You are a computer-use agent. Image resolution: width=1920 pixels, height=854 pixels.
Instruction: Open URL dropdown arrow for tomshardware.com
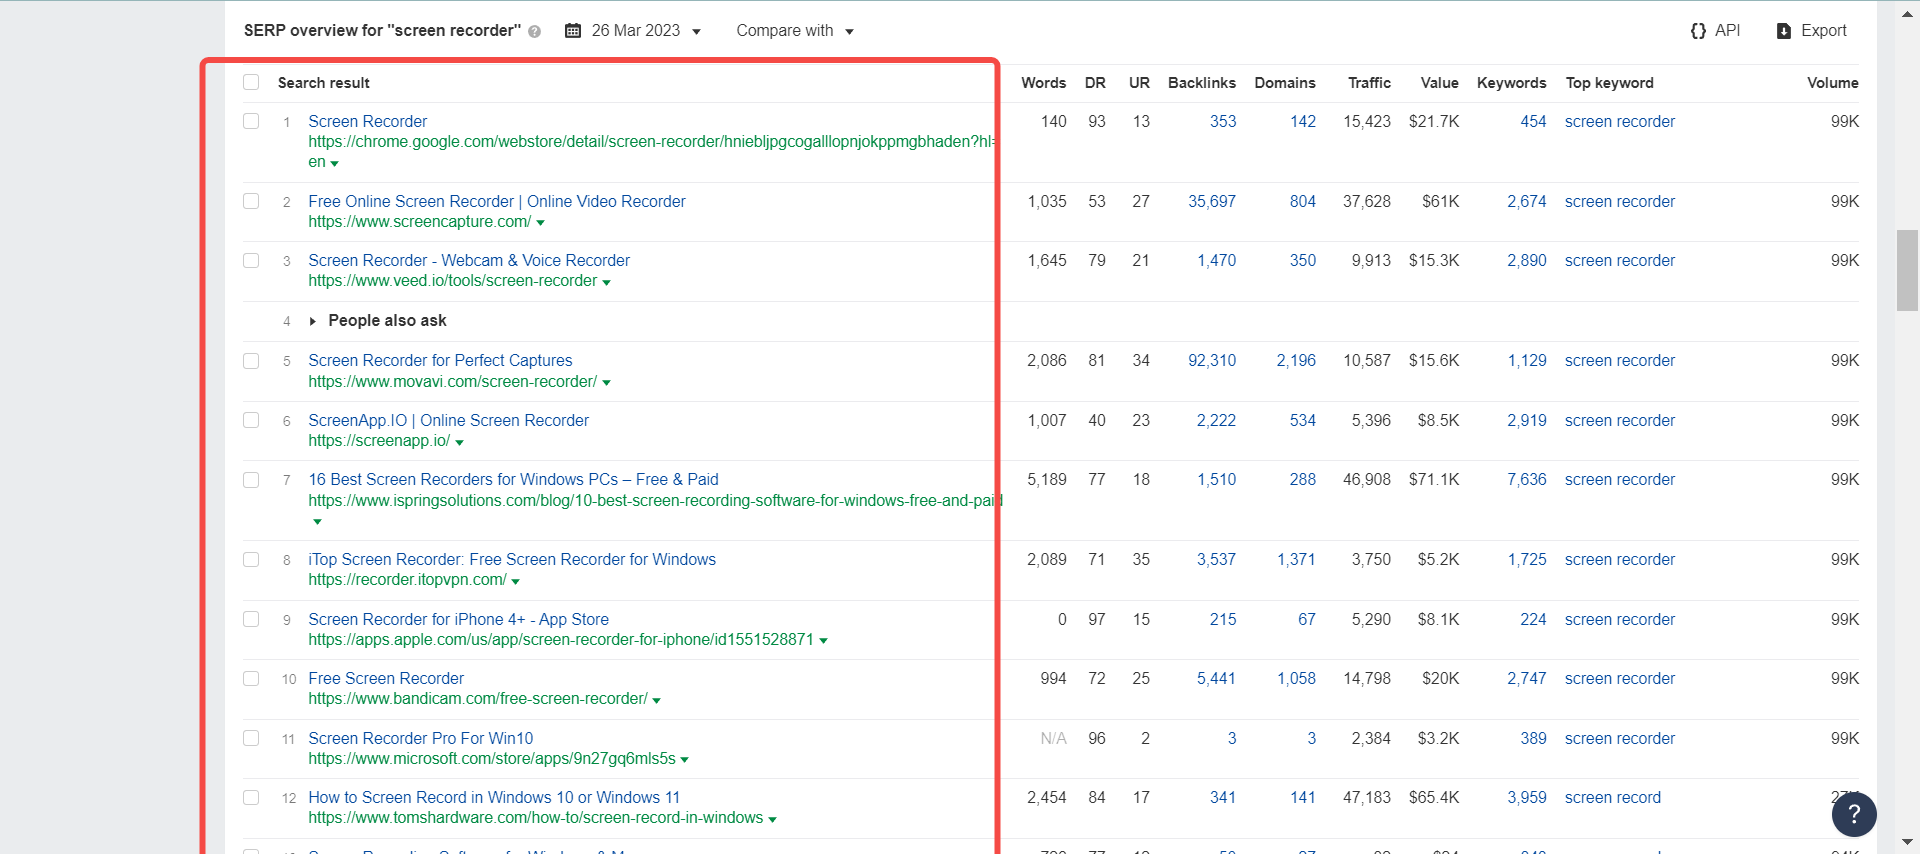coord(772,820)
